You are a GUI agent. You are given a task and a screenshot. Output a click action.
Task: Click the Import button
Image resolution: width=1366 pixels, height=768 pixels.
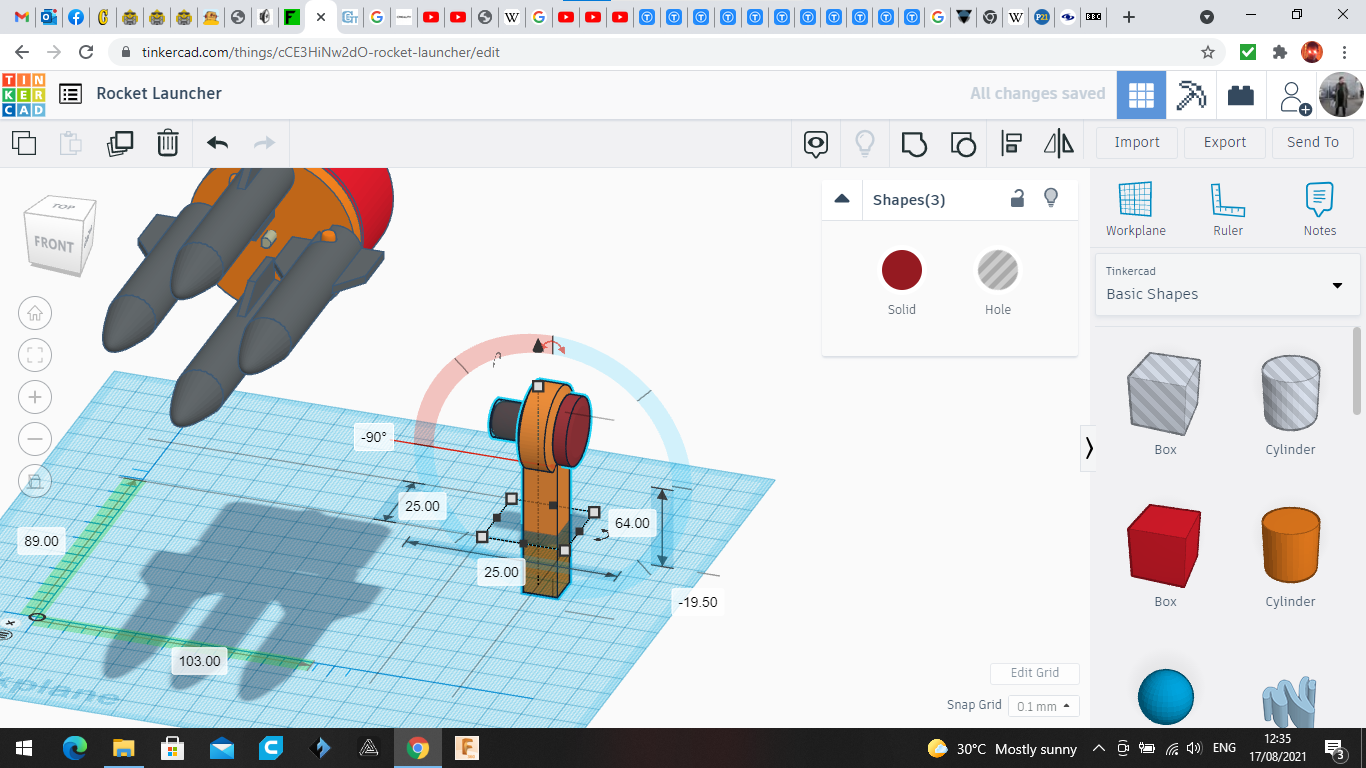click(x=1136, y=142)
